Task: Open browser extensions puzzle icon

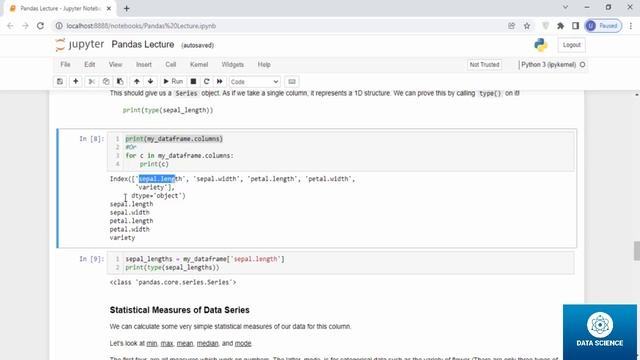Action: click(560, 26)
